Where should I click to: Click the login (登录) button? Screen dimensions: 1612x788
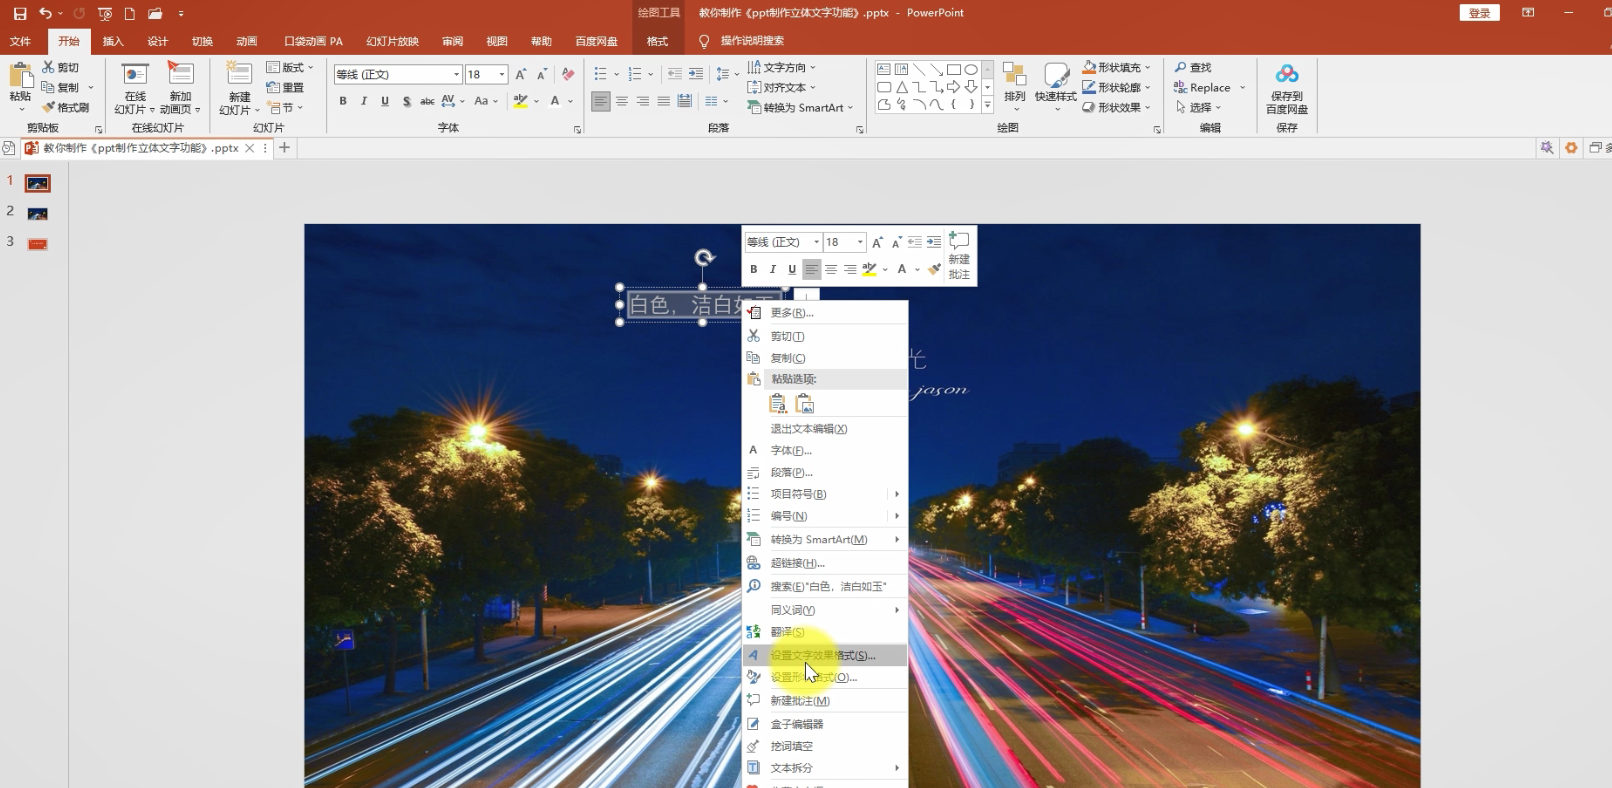[x=1480, y=13]
